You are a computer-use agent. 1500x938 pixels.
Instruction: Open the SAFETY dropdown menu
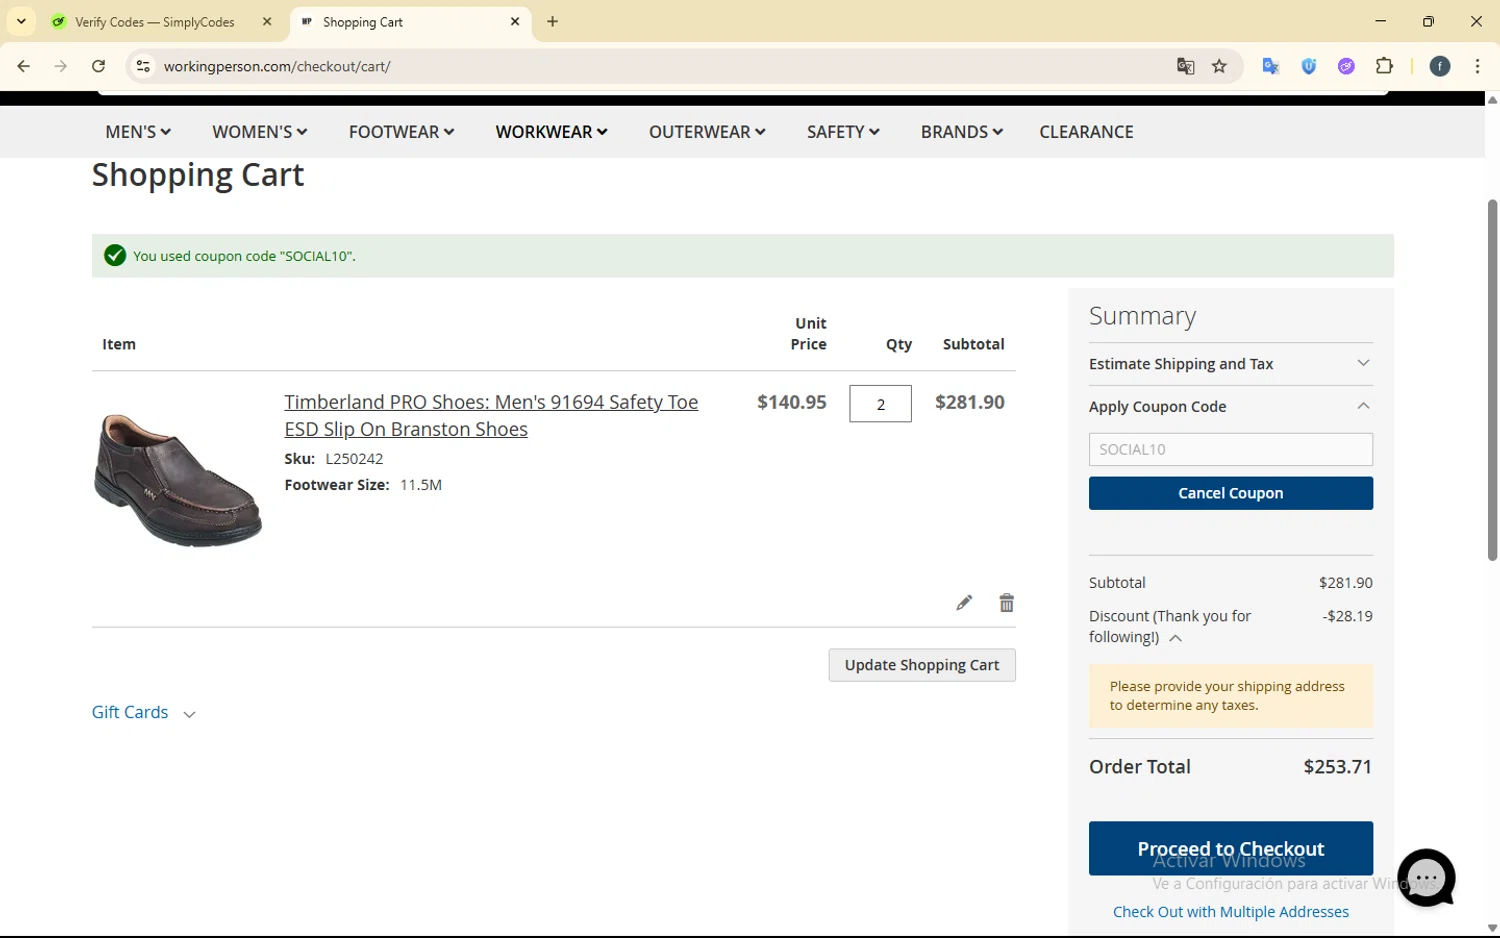point(843,132)
